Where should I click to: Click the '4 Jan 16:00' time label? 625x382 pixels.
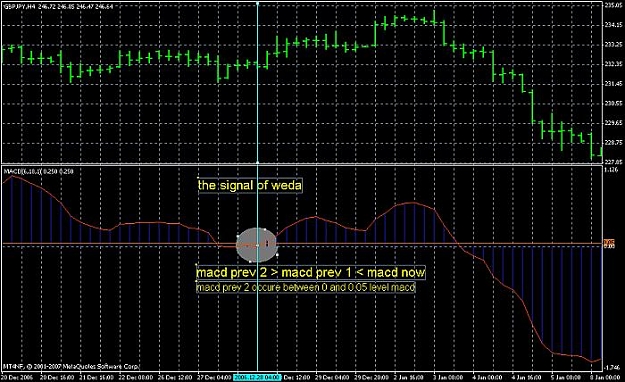coord(526,377)
